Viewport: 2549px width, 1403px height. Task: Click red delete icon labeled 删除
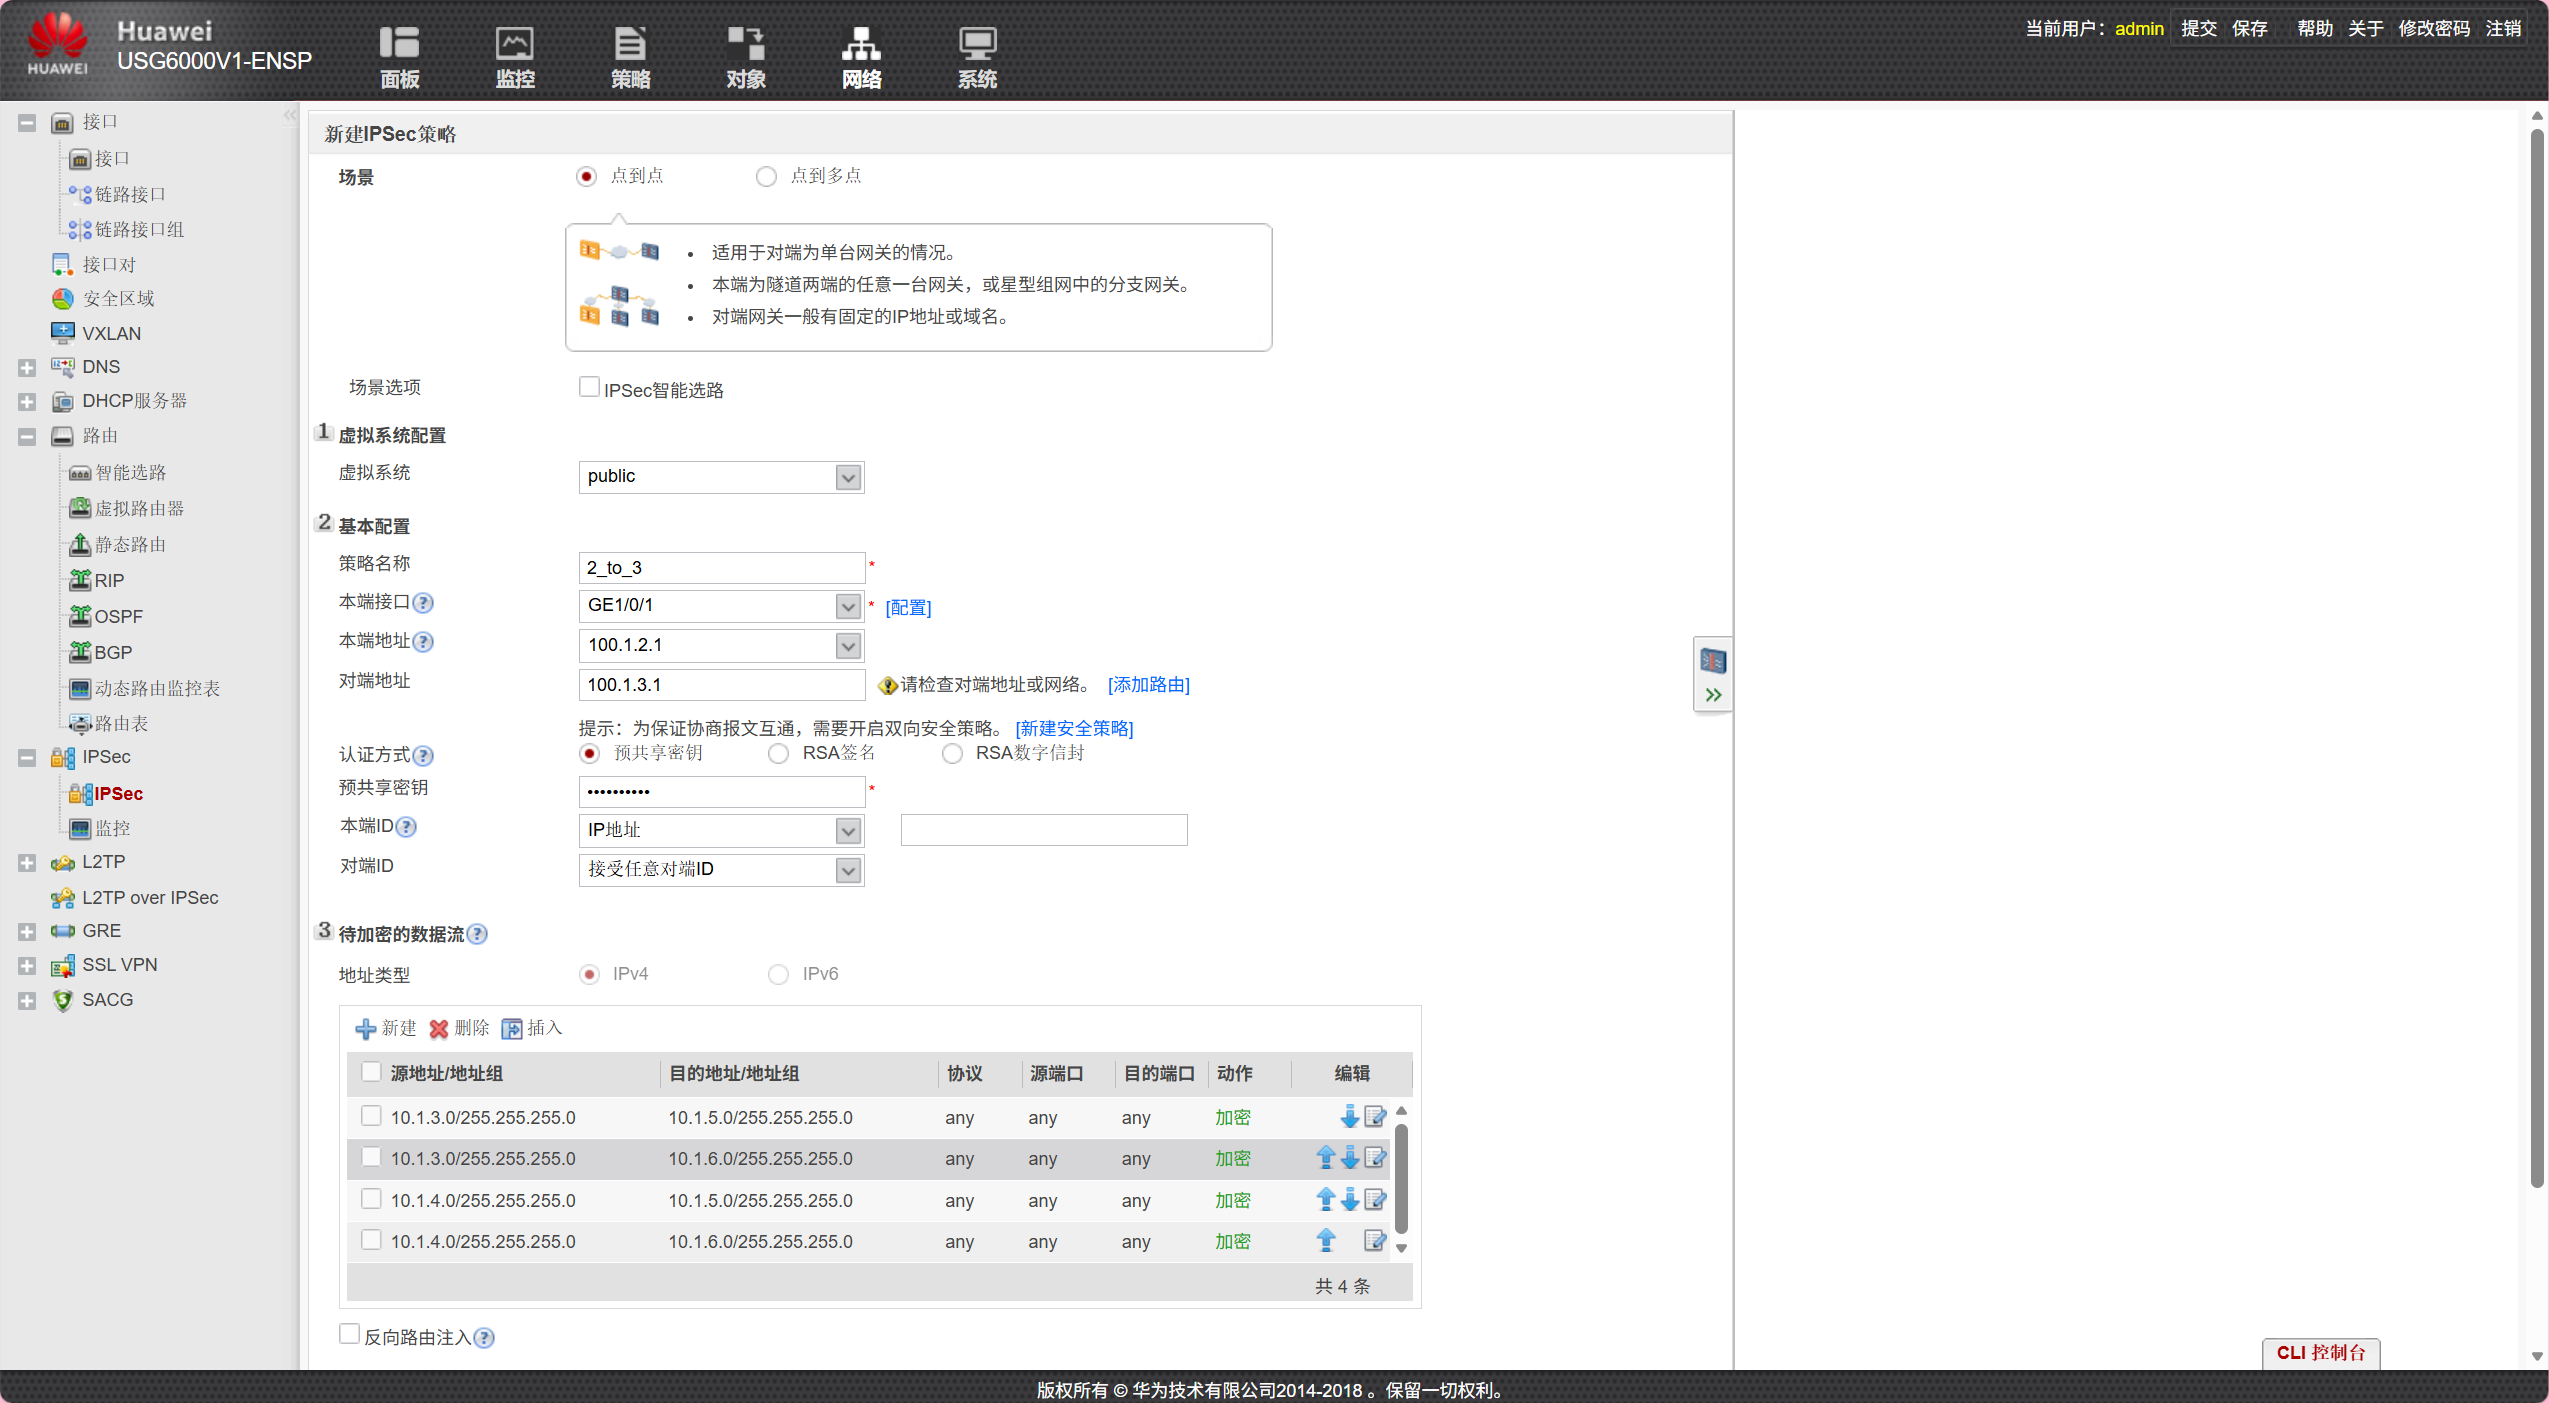click(x=439, y=1029)
